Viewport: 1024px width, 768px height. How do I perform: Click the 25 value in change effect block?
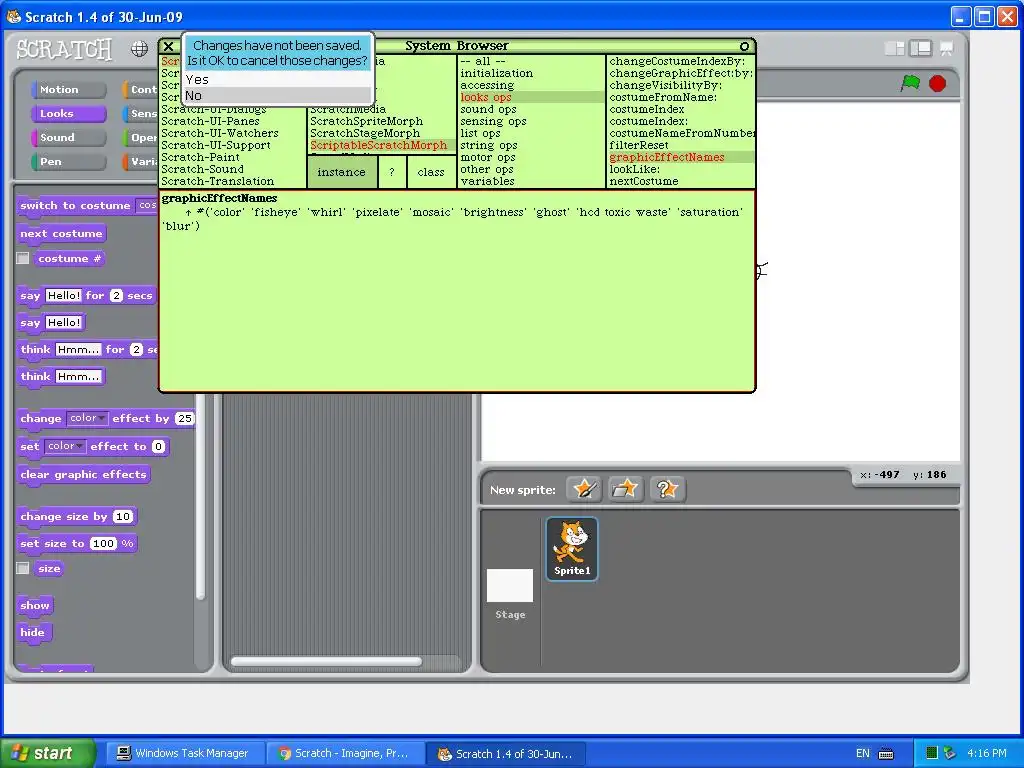(x=185, y=419)
